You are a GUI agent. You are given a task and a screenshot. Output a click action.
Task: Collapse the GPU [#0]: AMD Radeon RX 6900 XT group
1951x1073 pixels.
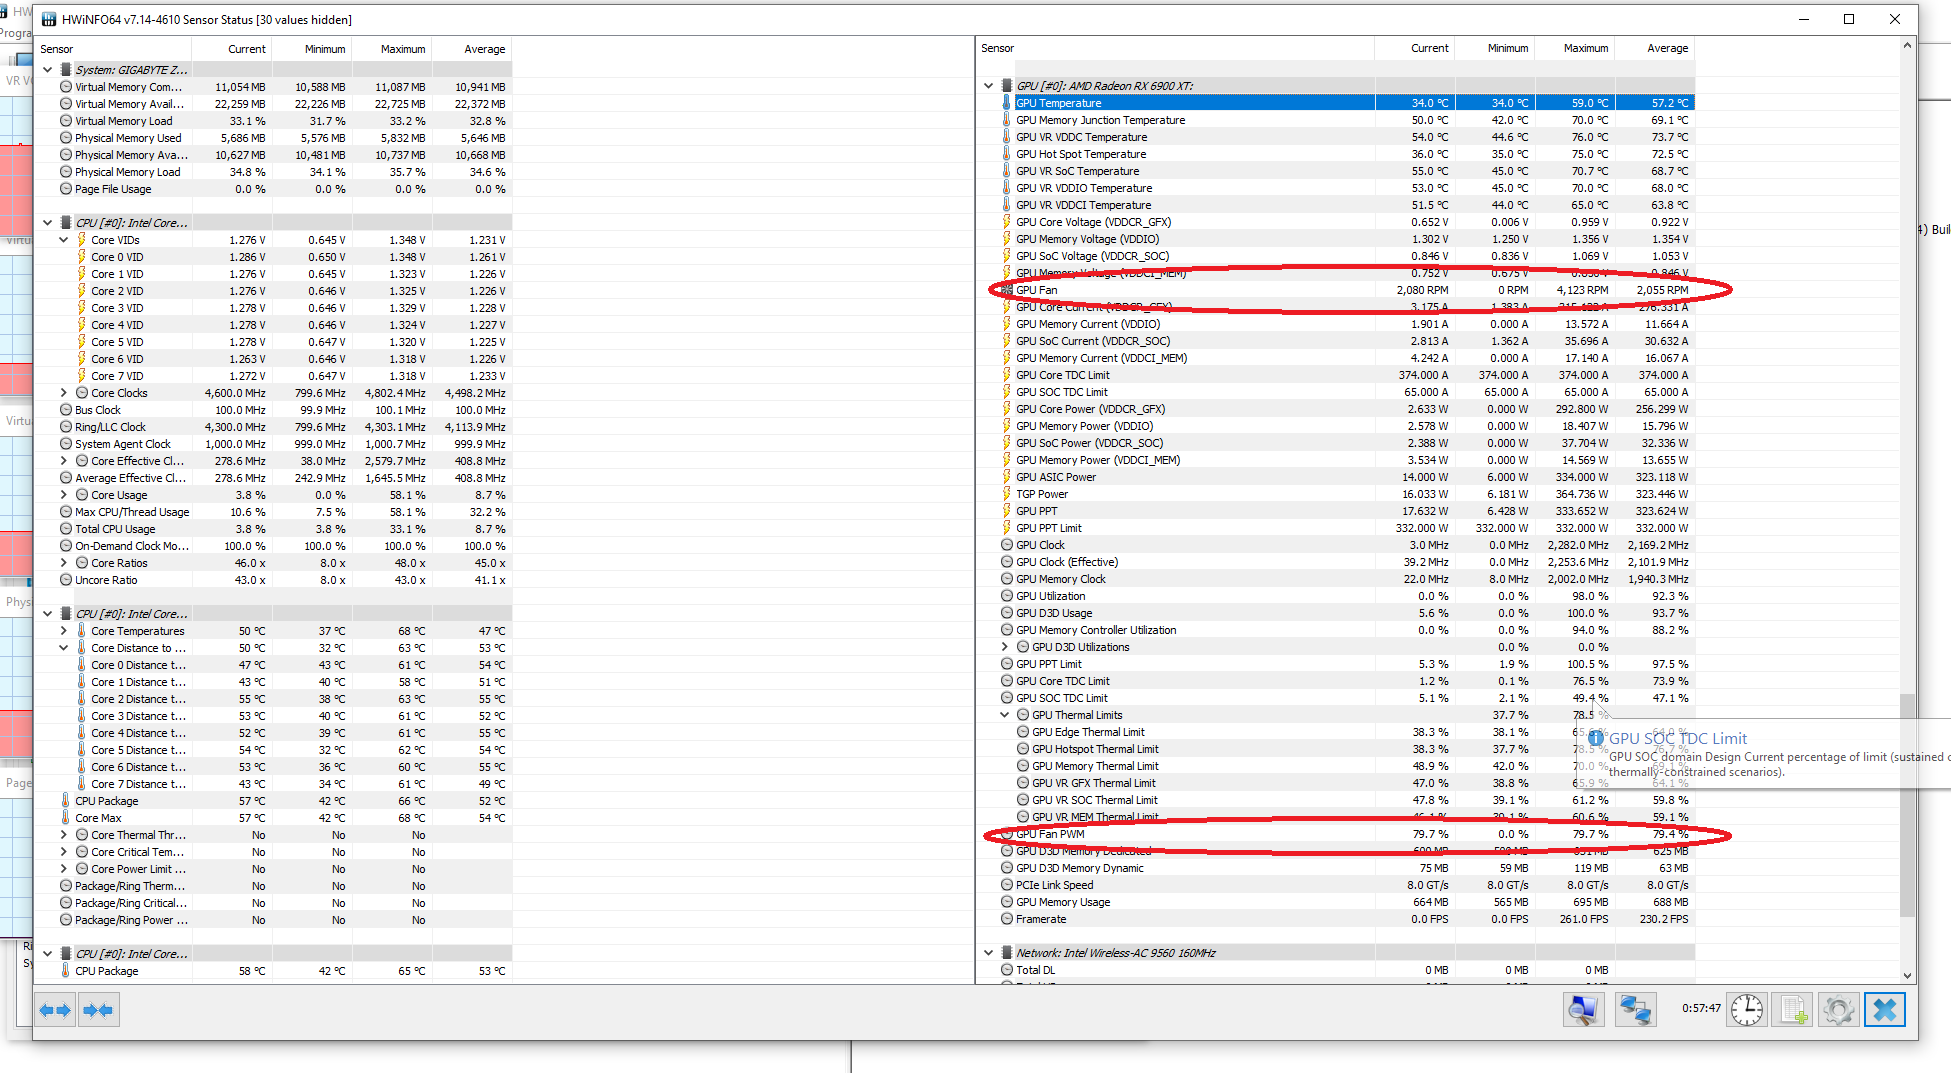coord(989,86)
